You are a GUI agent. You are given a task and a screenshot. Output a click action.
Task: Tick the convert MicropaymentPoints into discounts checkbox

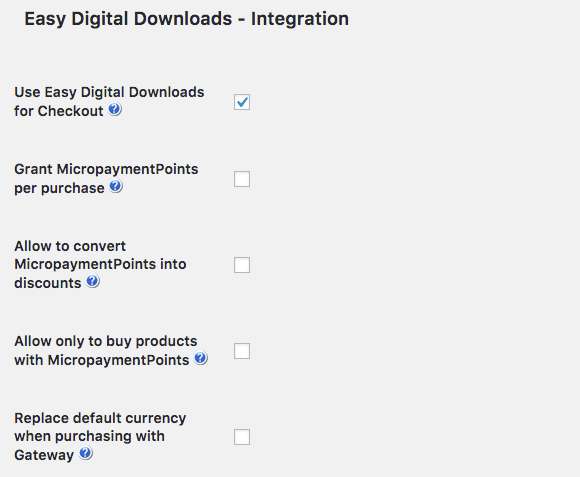point(242,265)
